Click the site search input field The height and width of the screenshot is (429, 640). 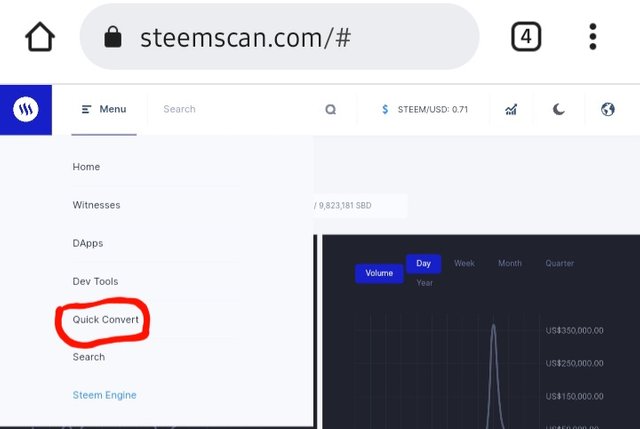(x=235, y=110)
